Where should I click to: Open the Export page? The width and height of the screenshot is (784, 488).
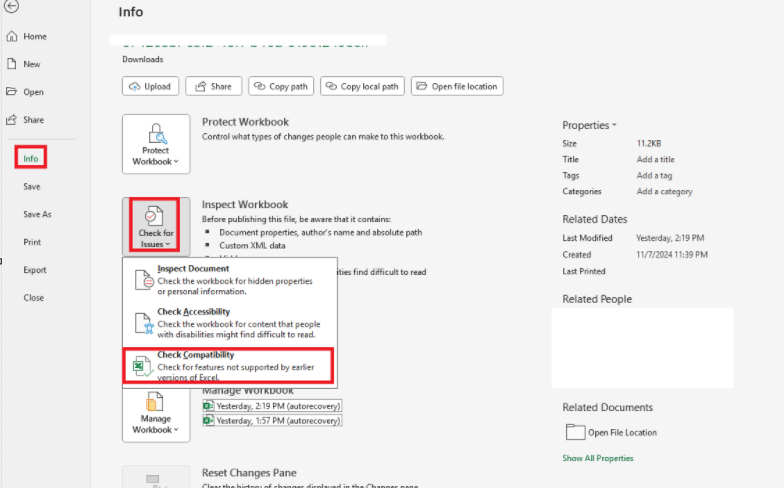(34, 270)
